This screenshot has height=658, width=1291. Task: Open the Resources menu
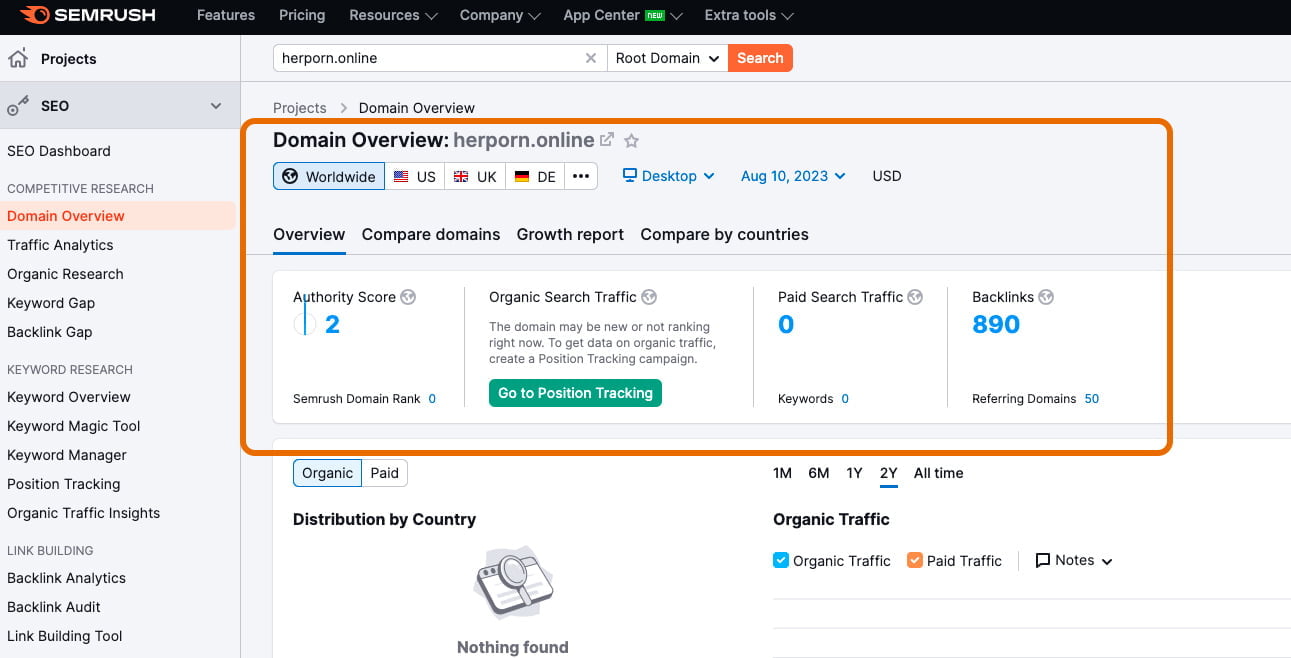tap(393, 15)
